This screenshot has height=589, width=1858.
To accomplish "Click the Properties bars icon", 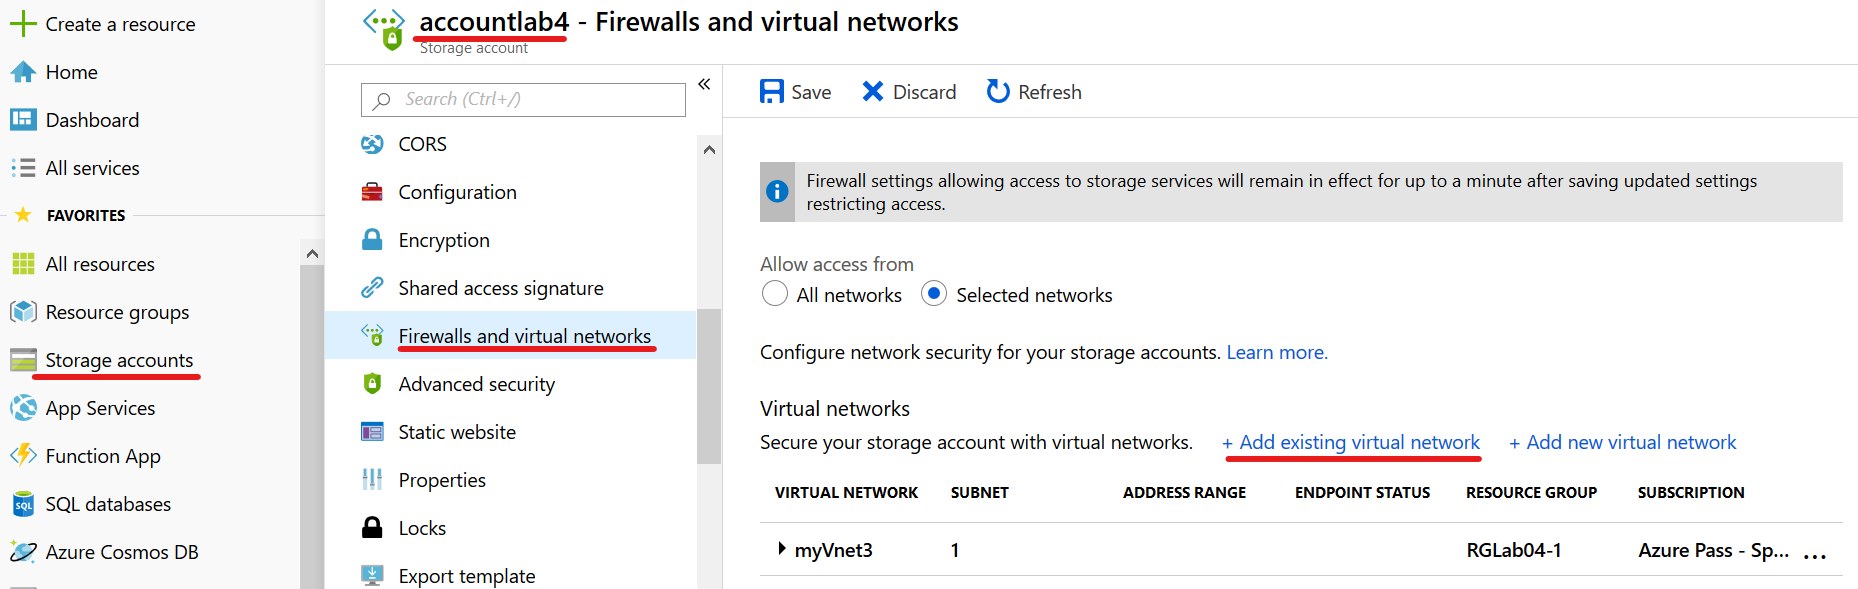I will [x=372, y=480].
